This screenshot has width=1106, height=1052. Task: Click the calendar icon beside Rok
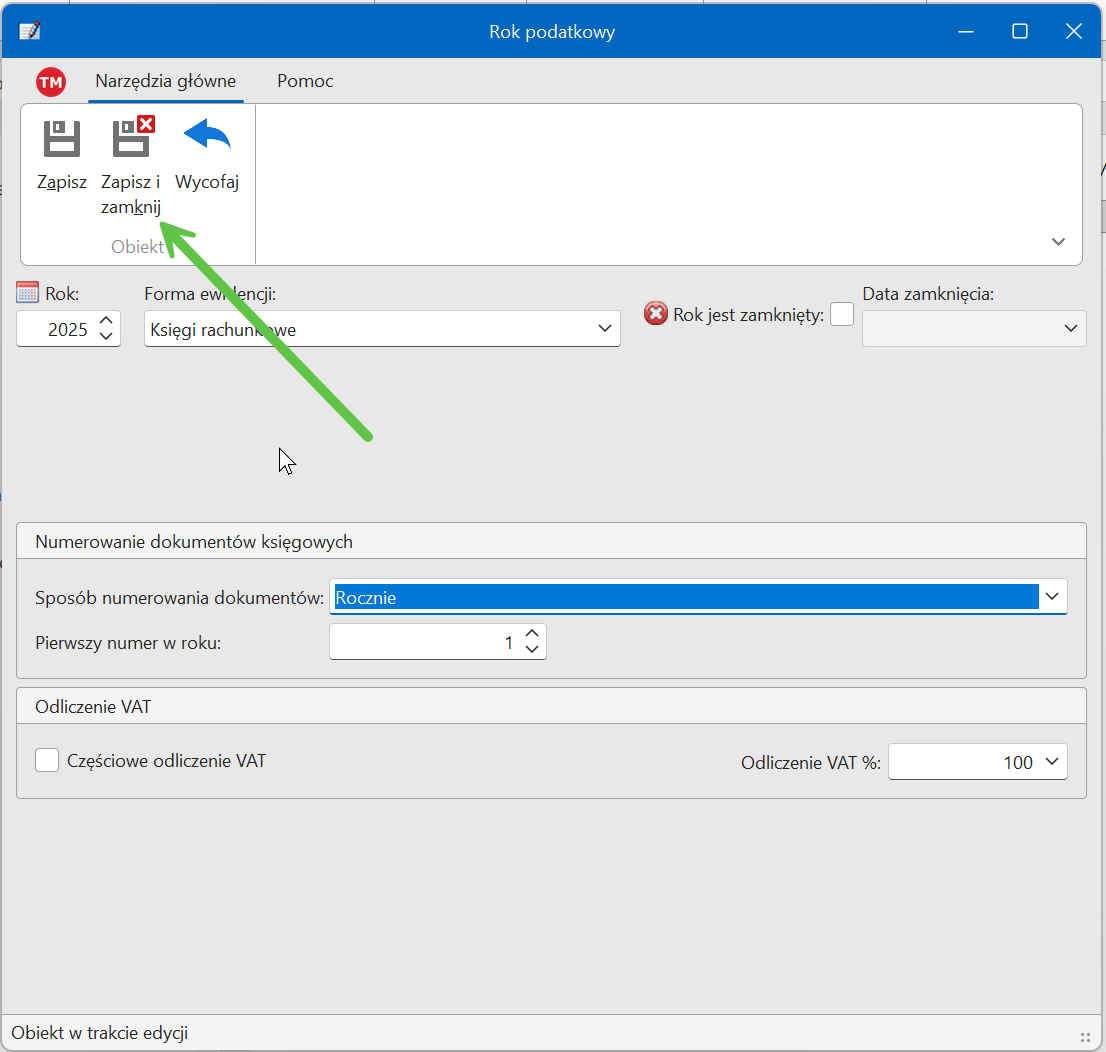[x=28, y=294]
